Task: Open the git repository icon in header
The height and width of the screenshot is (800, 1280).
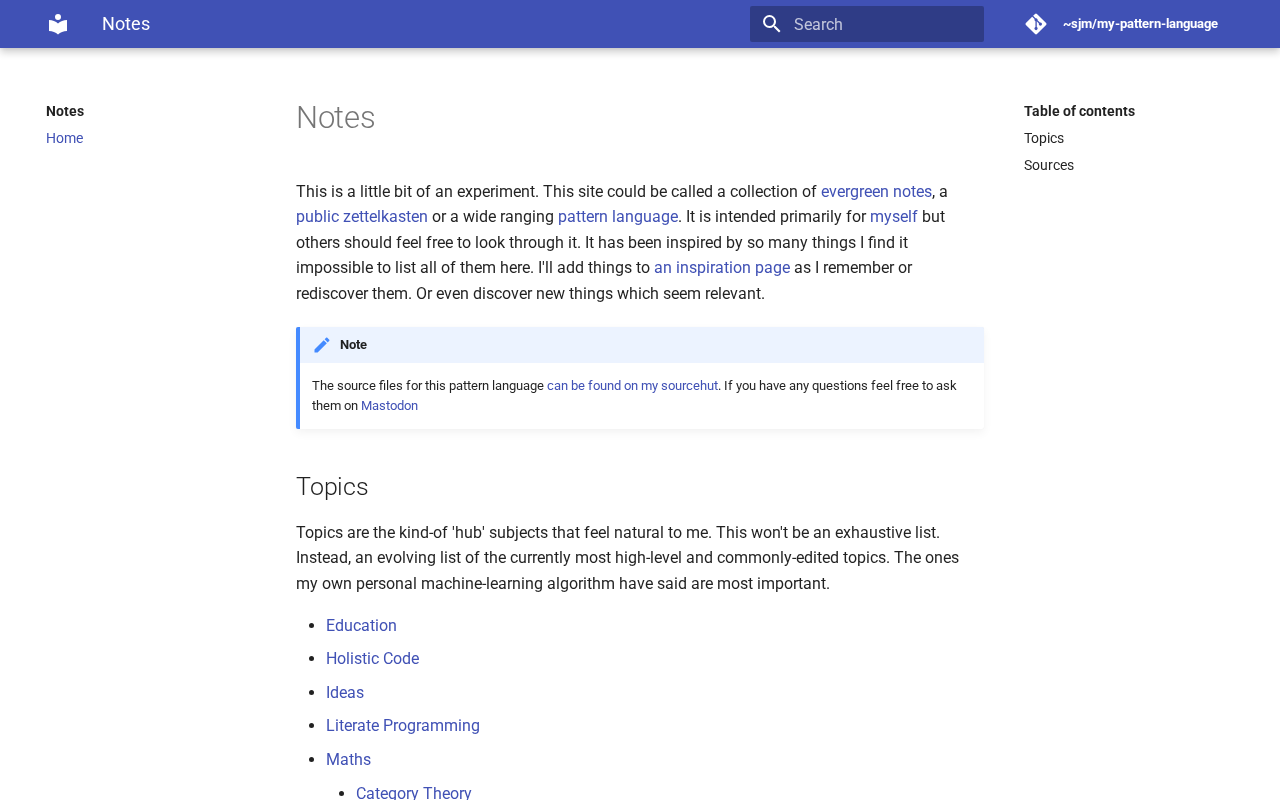Action: [1036, 24]
